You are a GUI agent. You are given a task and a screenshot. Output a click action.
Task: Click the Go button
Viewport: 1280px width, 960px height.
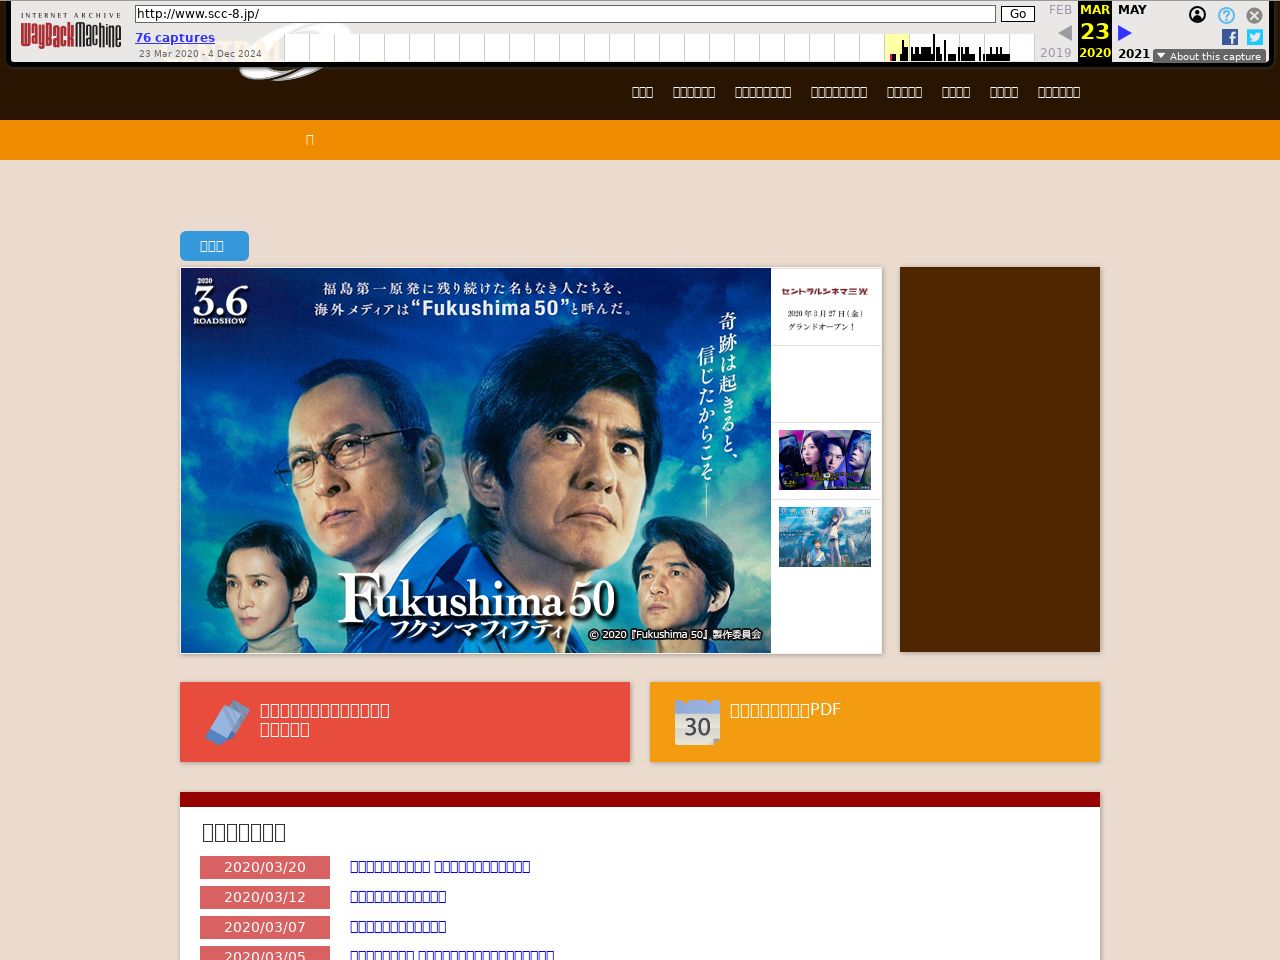pos(1018,14)
